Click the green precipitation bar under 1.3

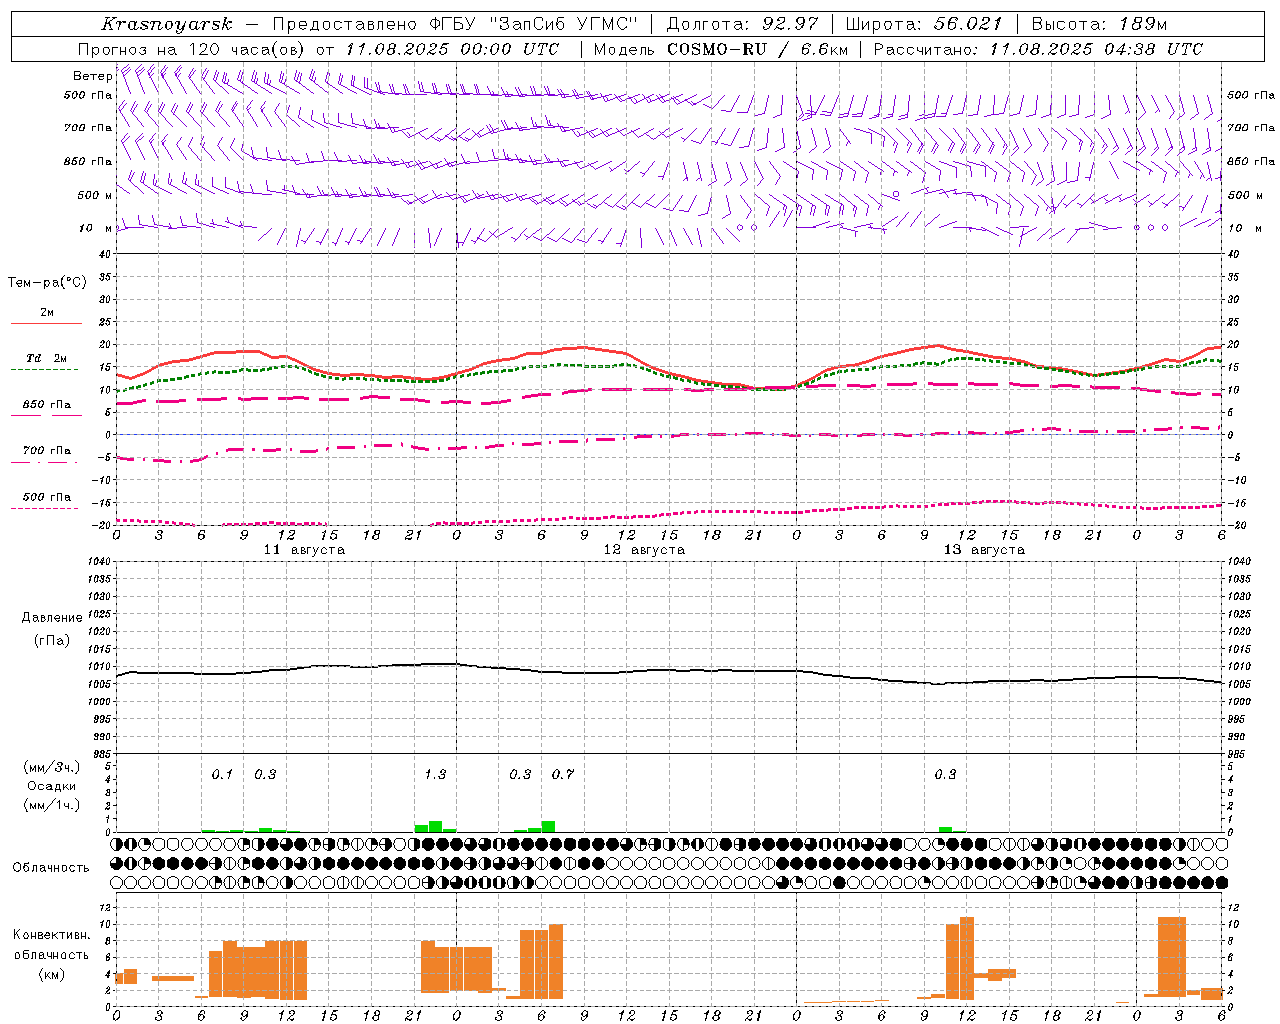[435, 827]
